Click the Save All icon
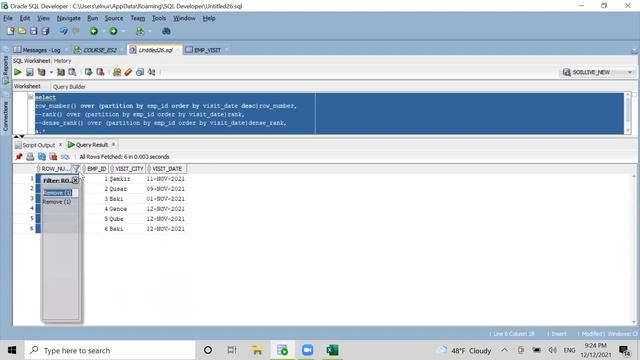This screenshot has height=360, width=640. (45, 31)
